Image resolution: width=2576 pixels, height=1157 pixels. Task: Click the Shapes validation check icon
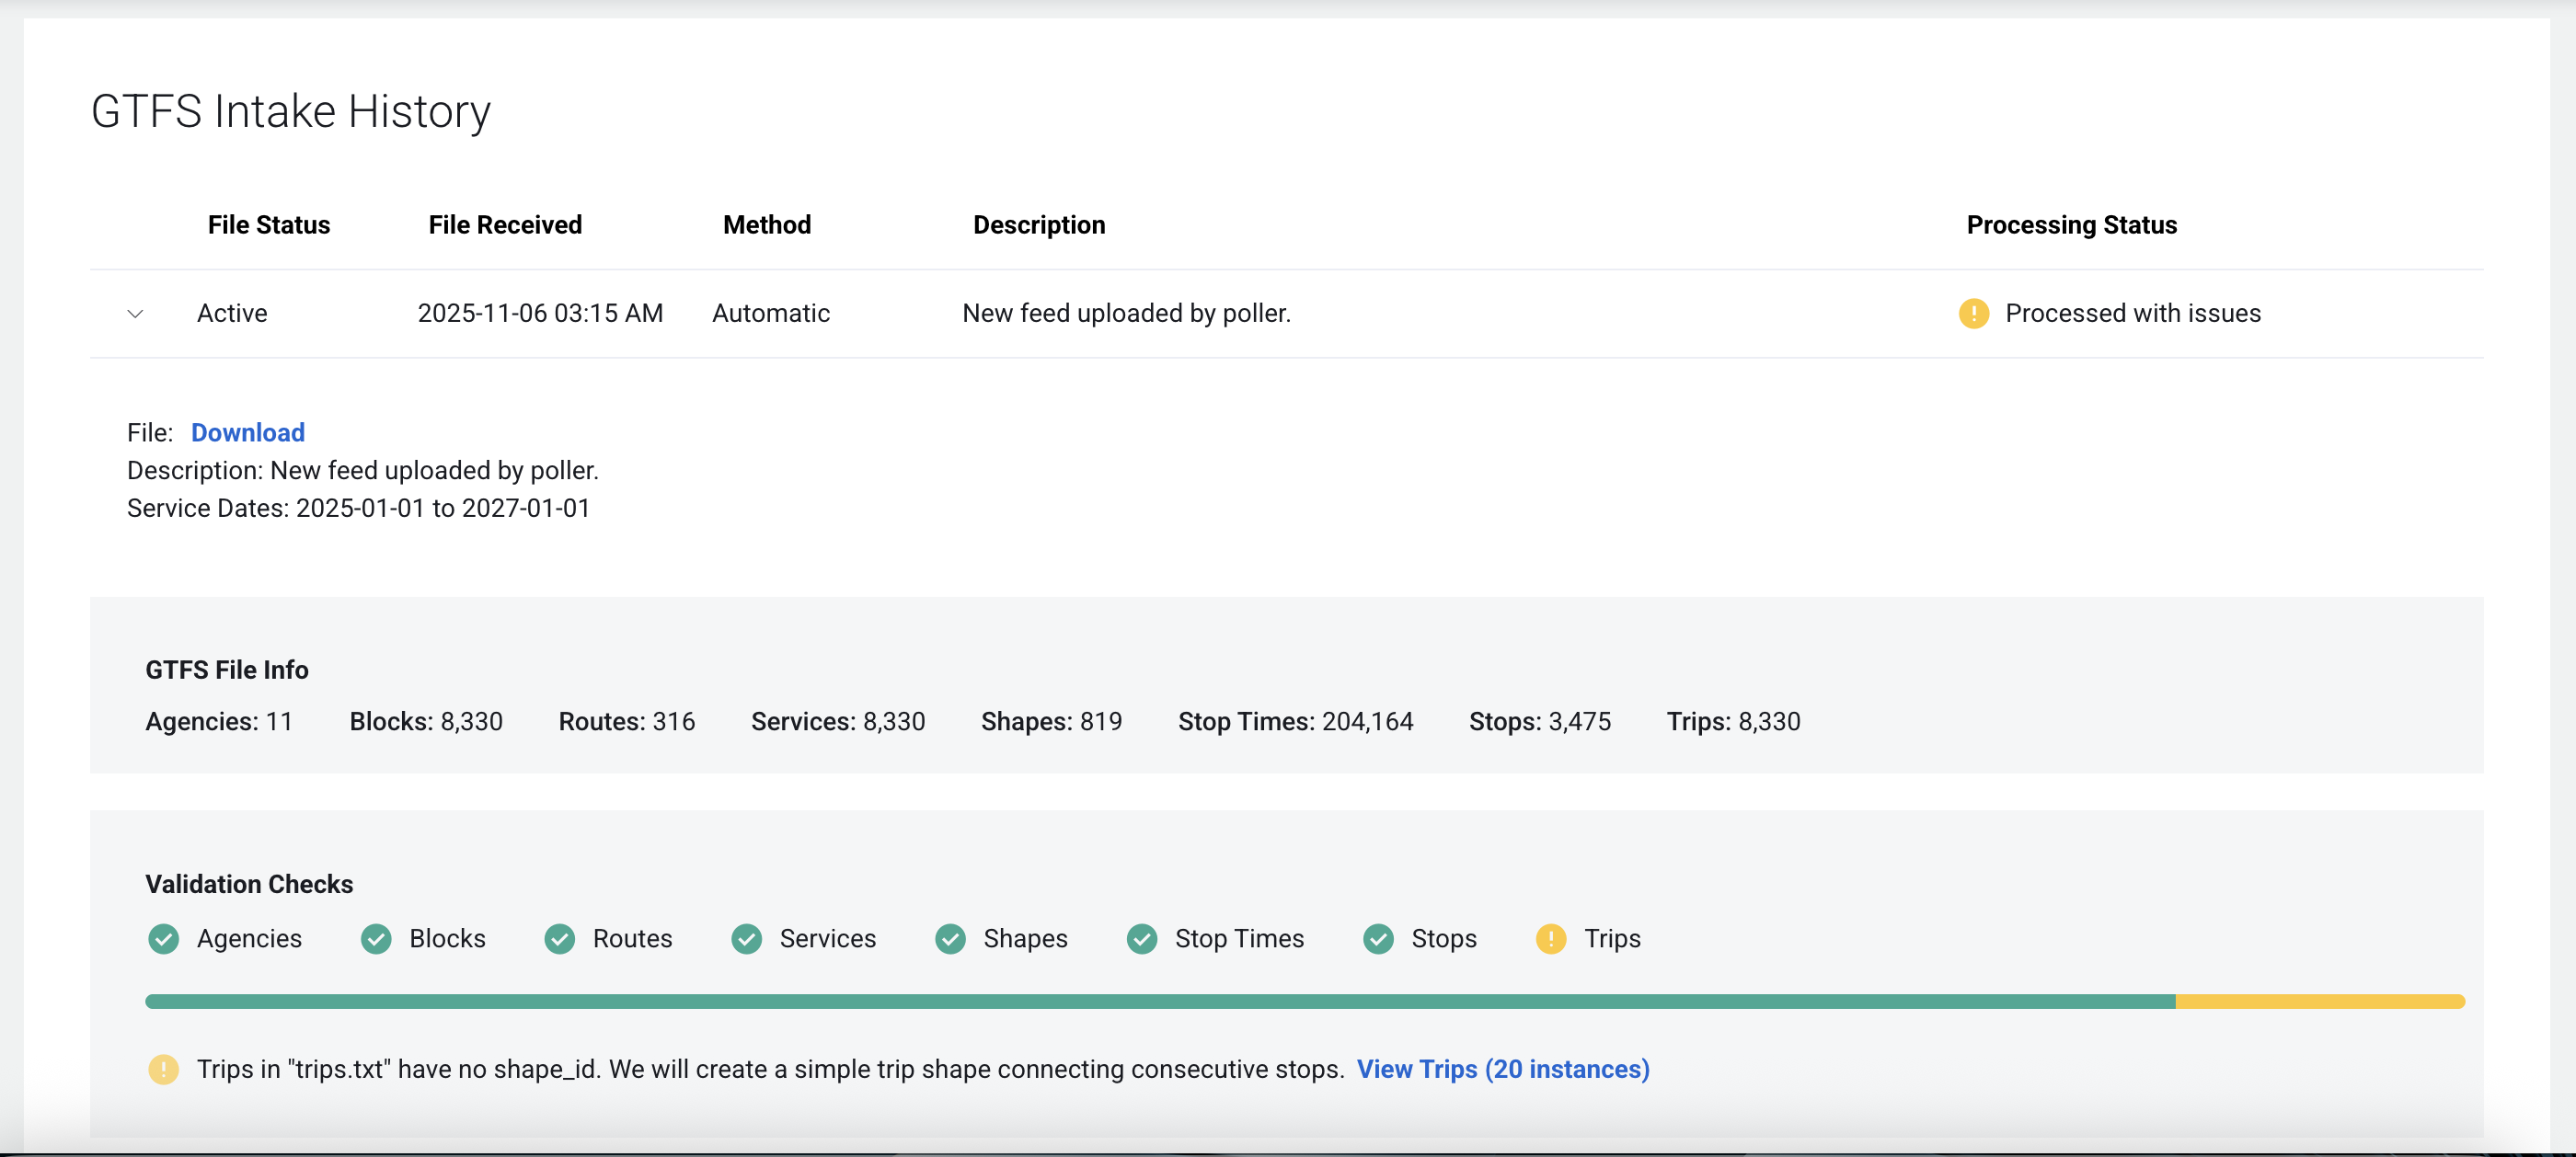pyautogui.click(x=950, y=939)
